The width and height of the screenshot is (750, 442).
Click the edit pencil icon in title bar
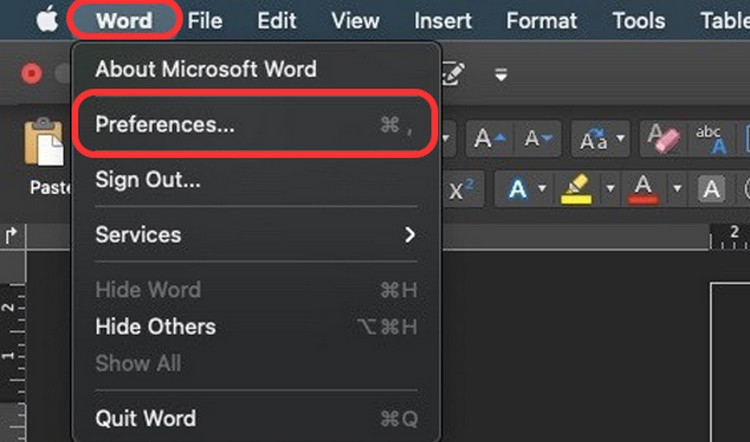coord(452,74)
